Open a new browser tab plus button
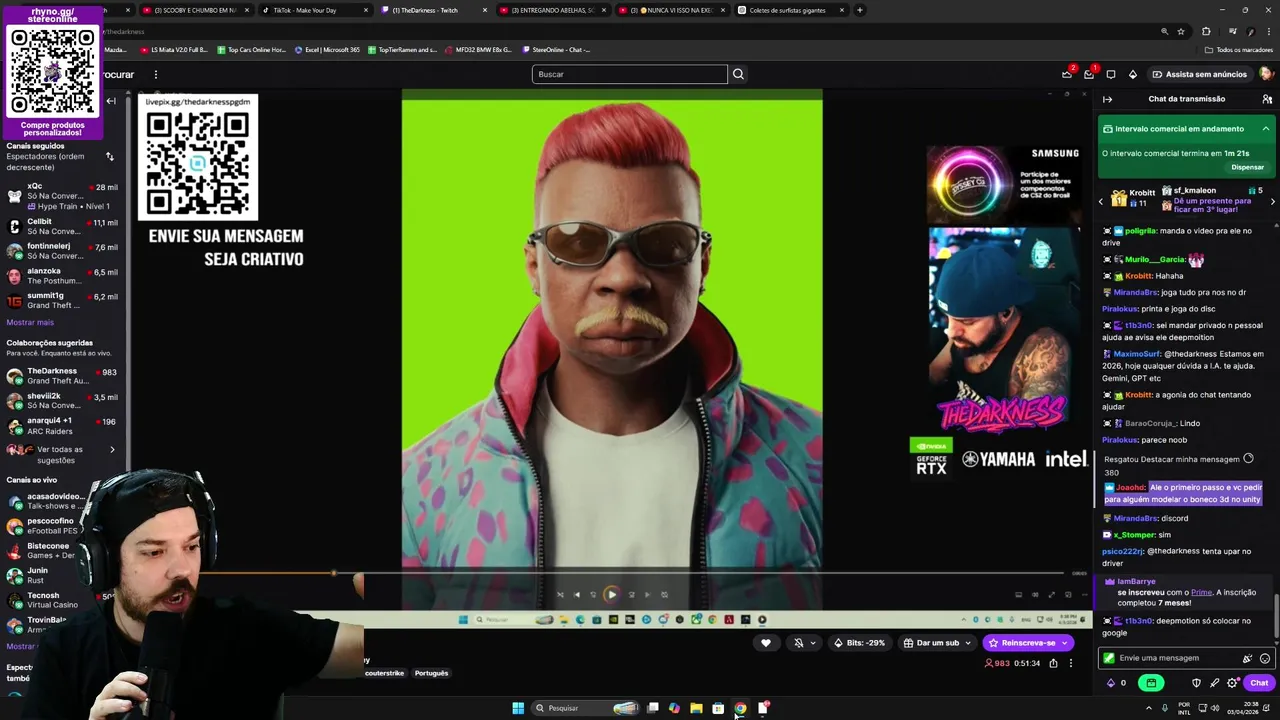The width and height of the screenshot is (1280, 720). pyautogui.click(x=859, y=10)
